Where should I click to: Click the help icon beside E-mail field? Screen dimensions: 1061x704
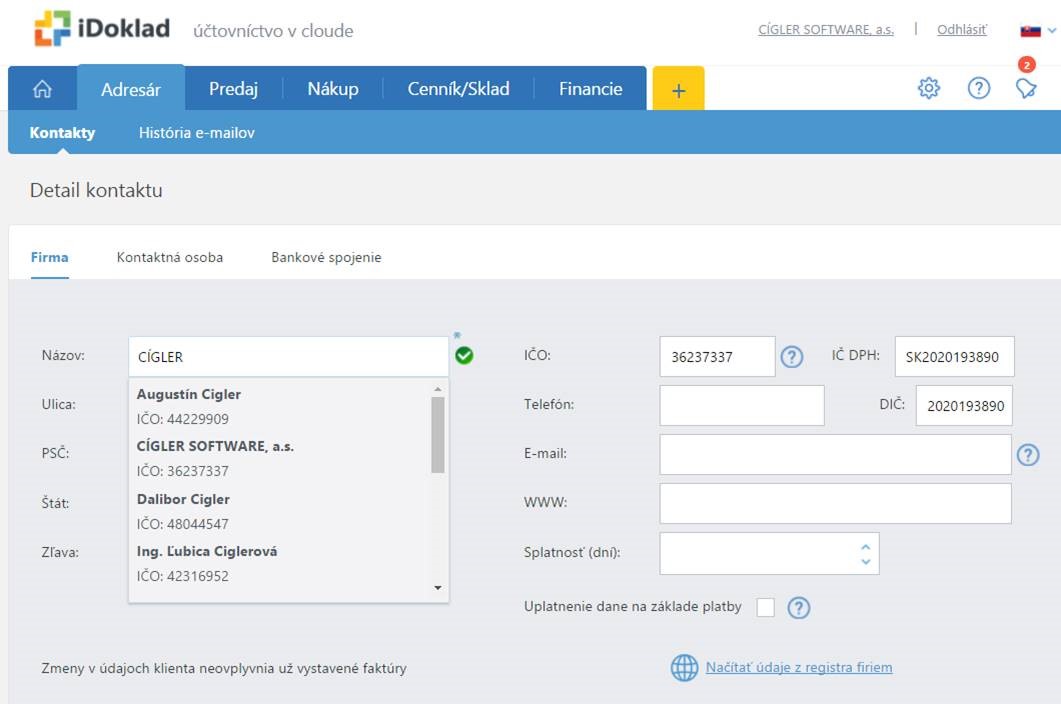1028,455
